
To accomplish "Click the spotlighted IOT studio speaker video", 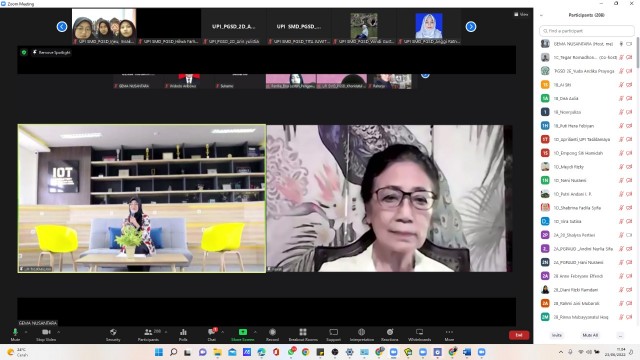I will click(142, 198).
